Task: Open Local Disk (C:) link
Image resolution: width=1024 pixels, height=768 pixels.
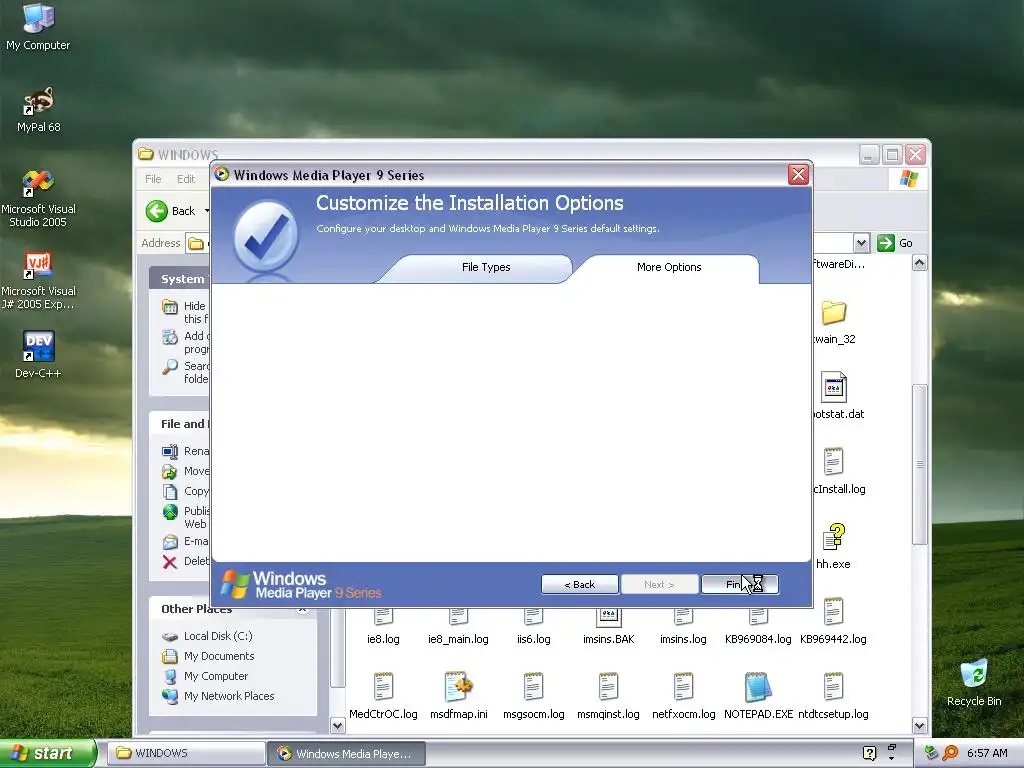Action: (x=218, y=636)
